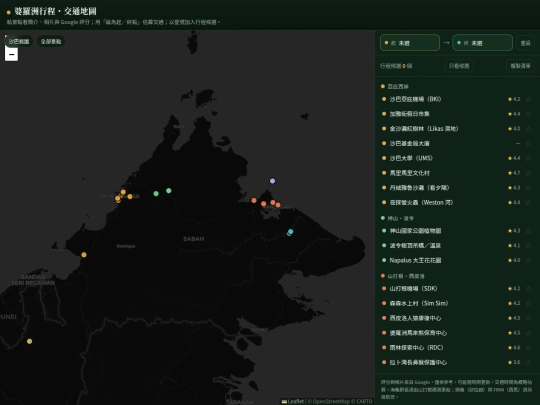Screen dimensions: 540x405
Task: Open 雨林探索中心 (RDC) list entry
Action: [456, 348]
